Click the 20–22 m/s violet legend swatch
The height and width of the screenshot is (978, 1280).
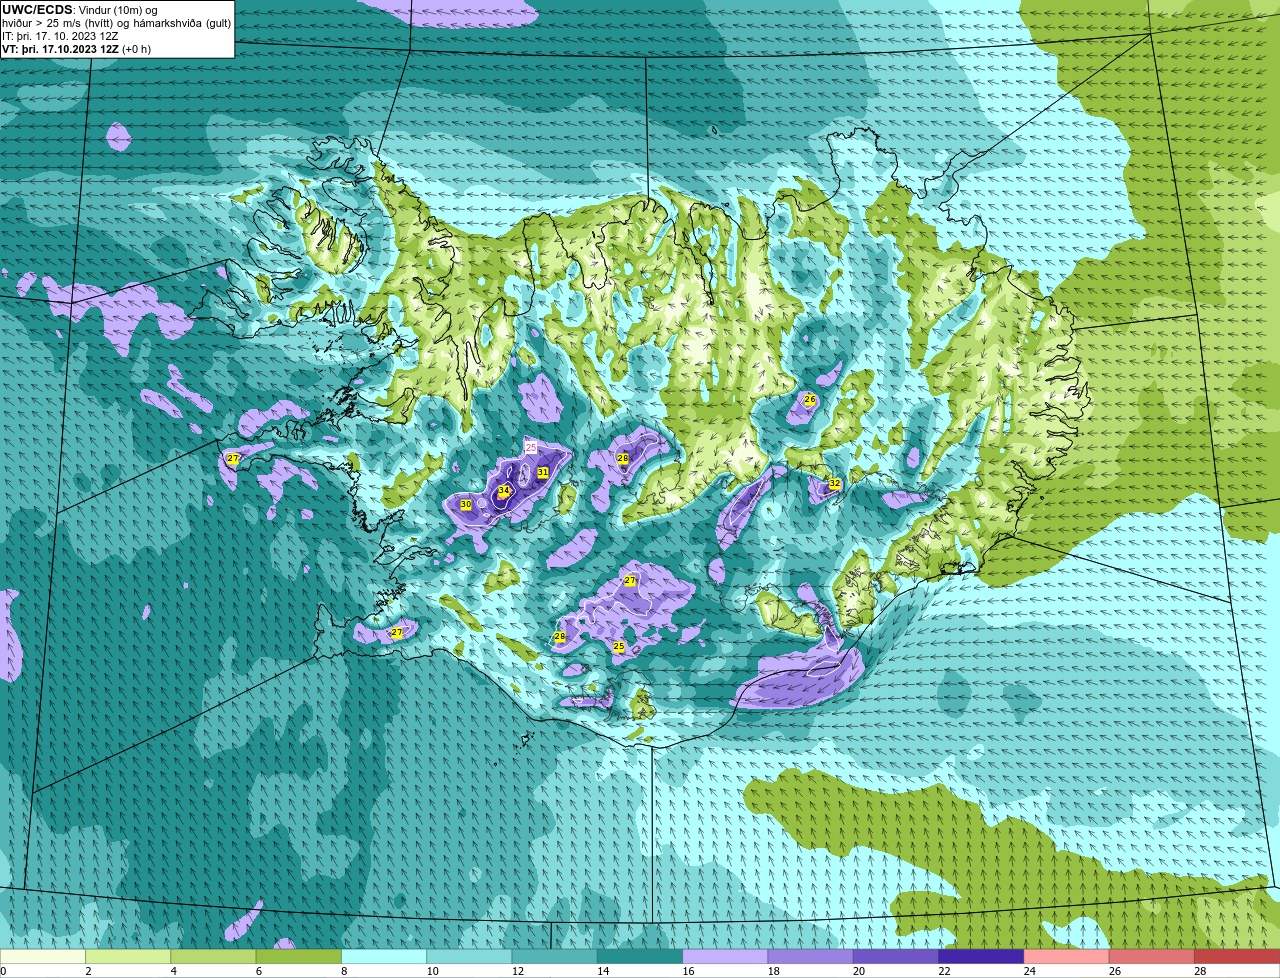pos(896,957)
